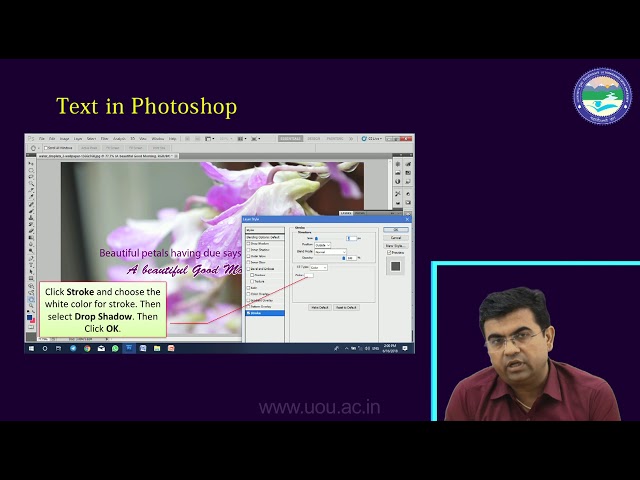This screenshot has height=480, width=640.
Task: Open the stroke Position dropdown
Action: click(x=322, y=245)
